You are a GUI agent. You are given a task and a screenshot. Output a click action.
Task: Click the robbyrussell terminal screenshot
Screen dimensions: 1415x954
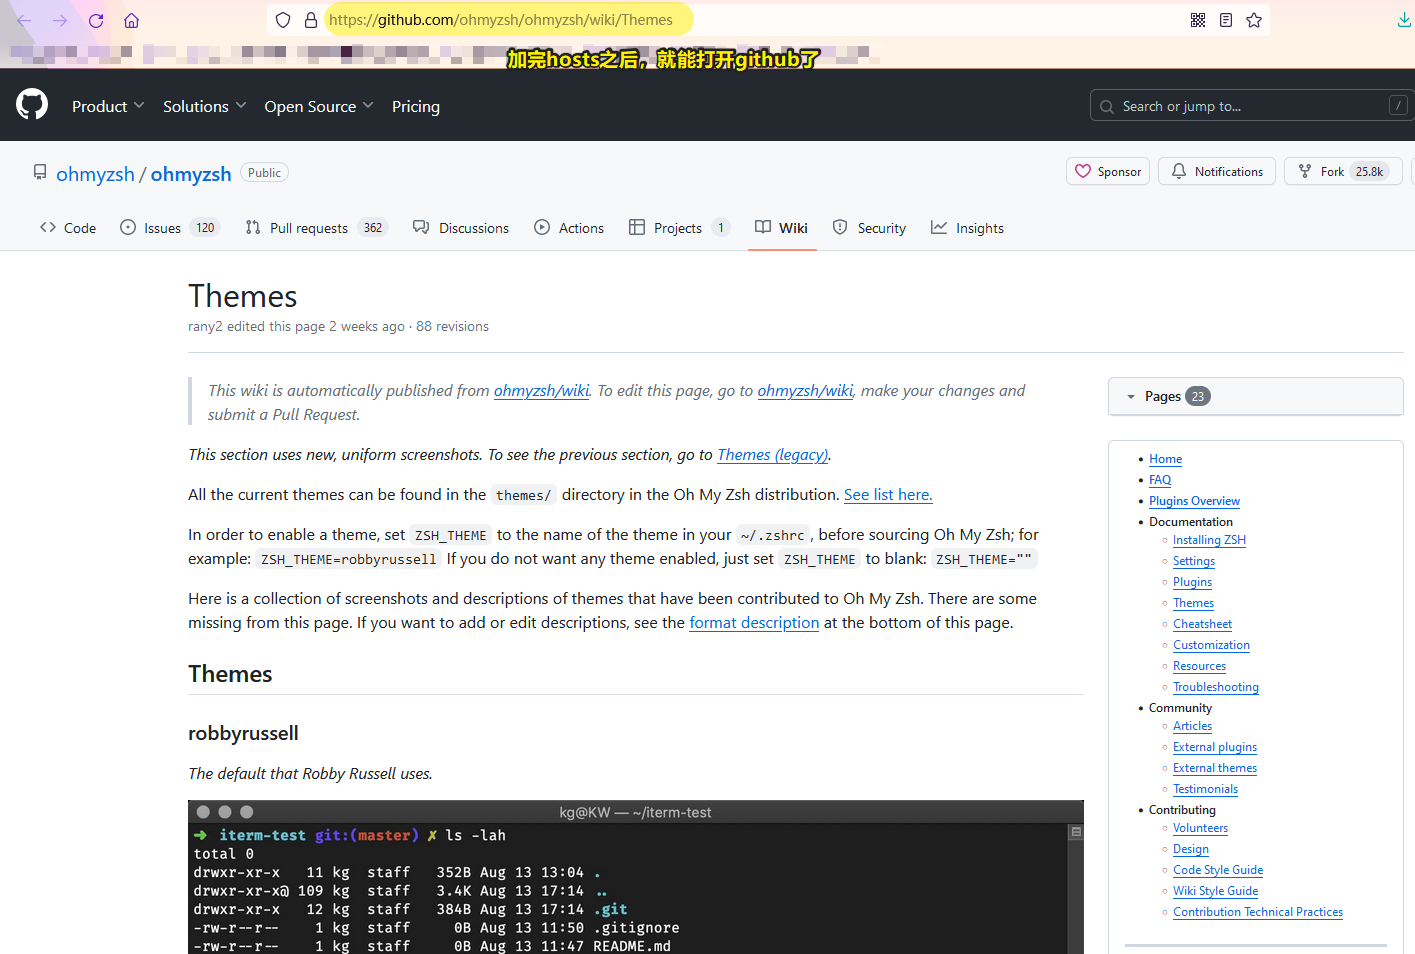[636, 877]
